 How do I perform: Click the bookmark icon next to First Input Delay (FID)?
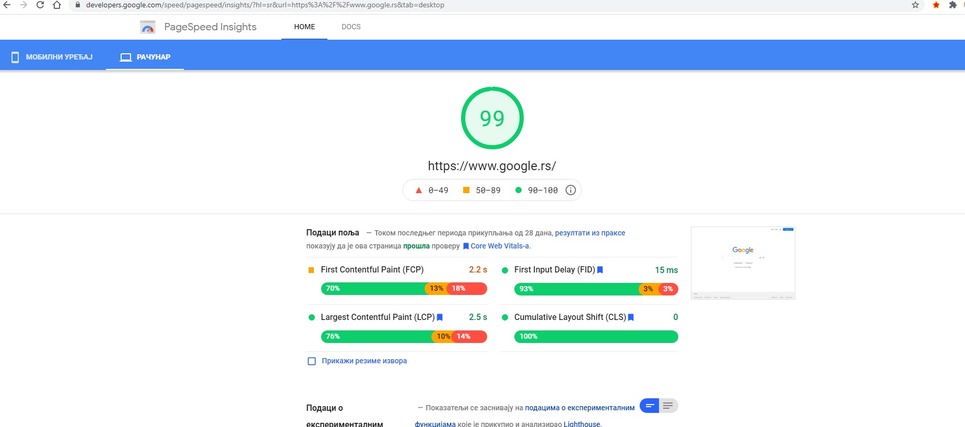click(x=600, y=270)
